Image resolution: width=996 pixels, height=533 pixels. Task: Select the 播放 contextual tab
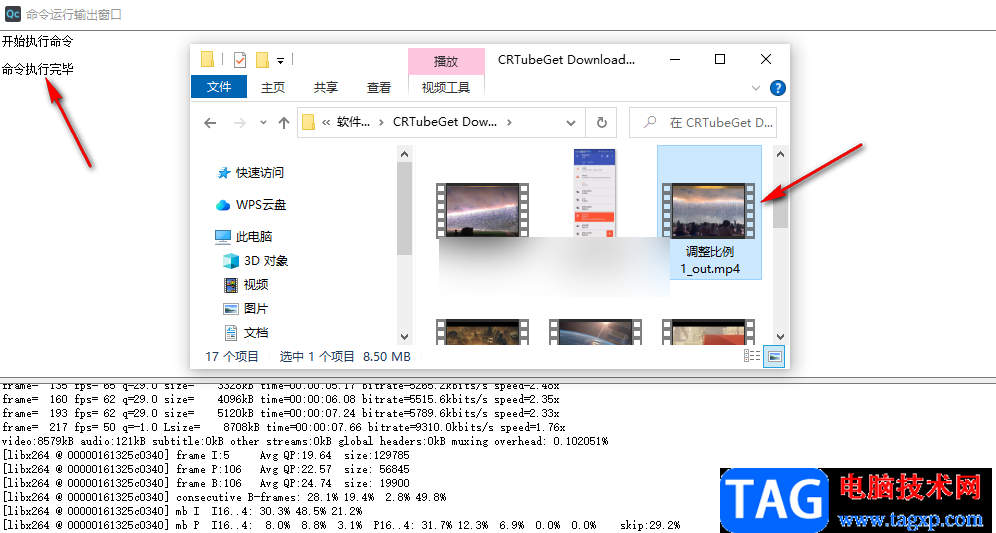446,61
